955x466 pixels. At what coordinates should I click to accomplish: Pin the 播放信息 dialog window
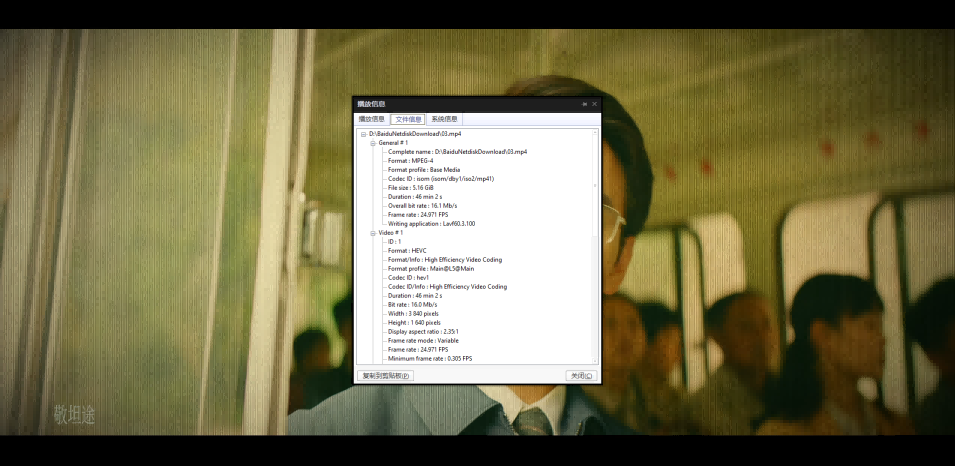coord(584,104)
